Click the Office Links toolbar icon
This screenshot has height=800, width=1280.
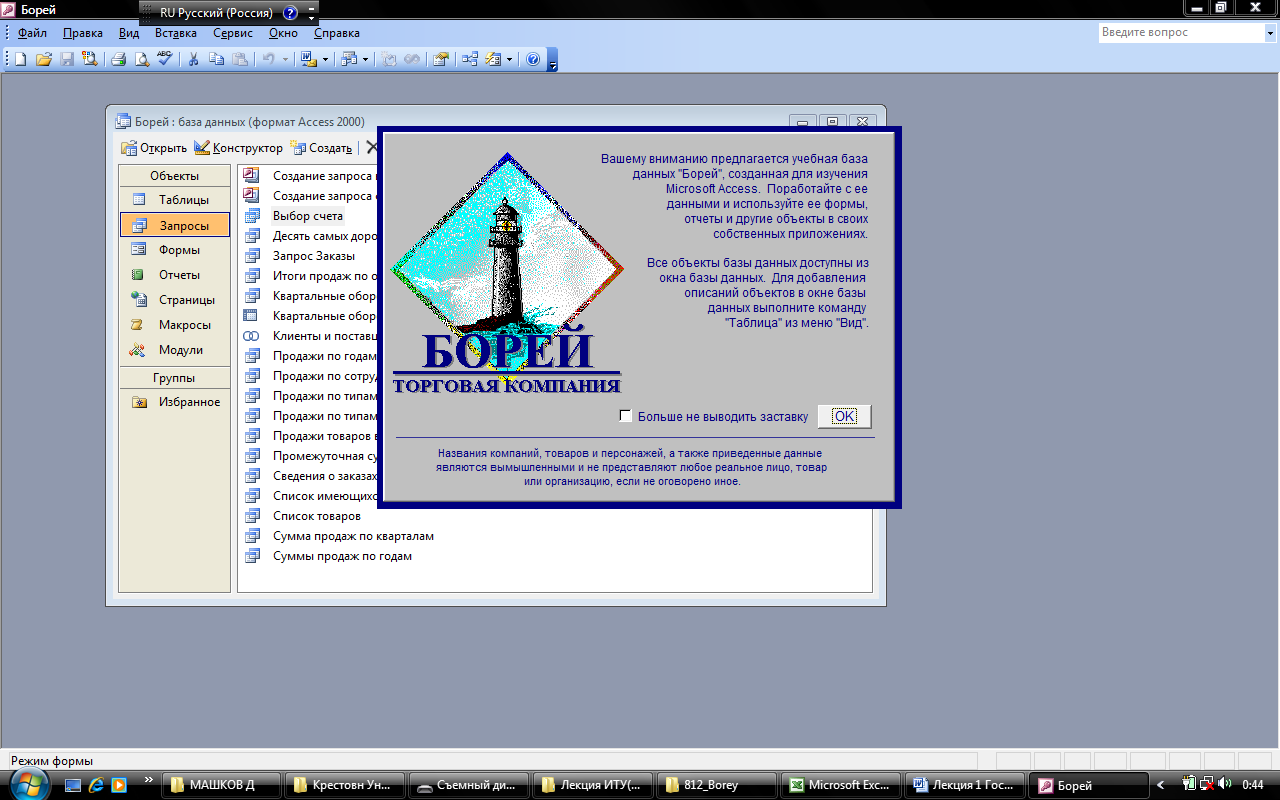coord(308,59)
